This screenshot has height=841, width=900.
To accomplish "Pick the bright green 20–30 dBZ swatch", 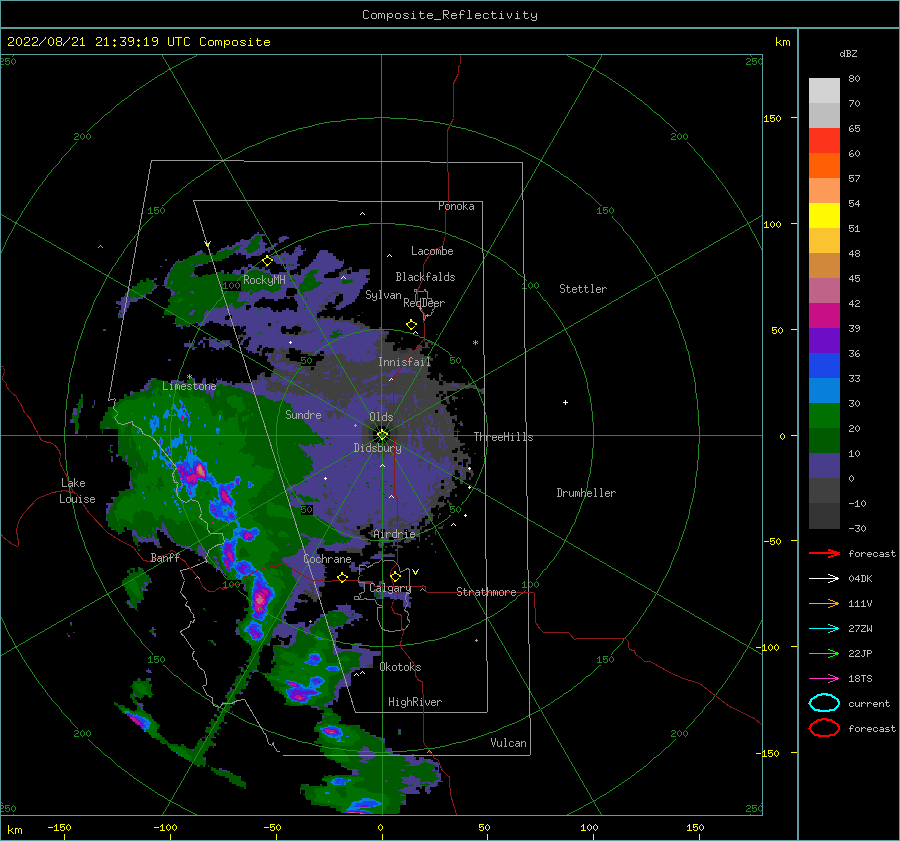I will pos(824,416).
